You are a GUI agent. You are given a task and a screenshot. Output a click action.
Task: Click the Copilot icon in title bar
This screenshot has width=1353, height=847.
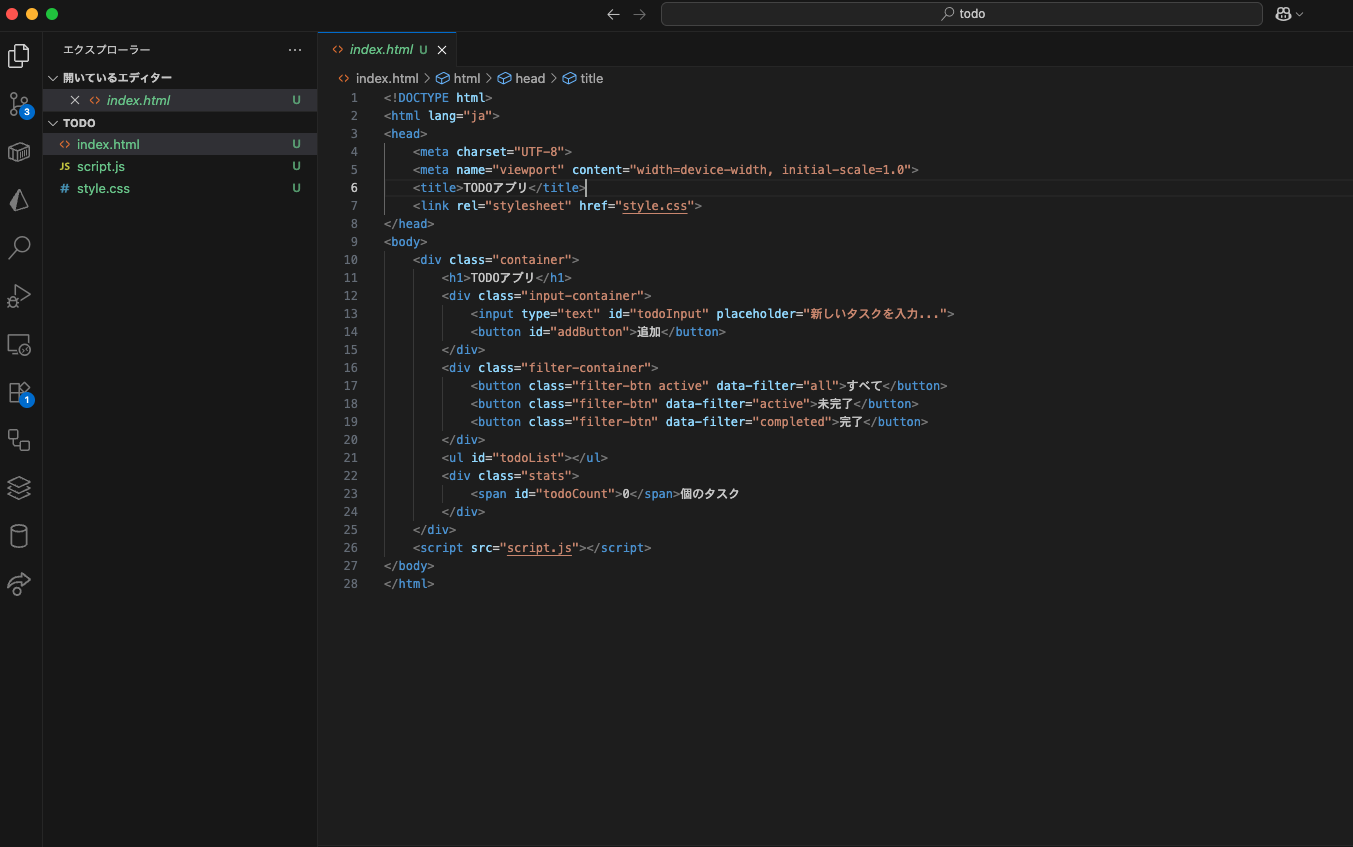click(1283, 14)
